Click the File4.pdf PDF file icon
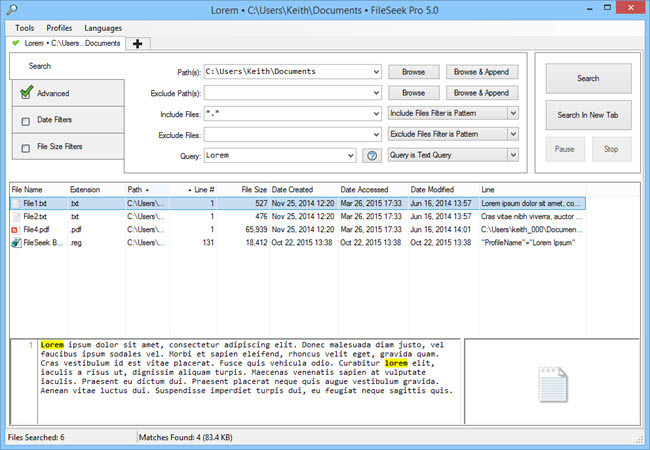Image resolution: width=650 pixels, height=450 pixels. 15,229
